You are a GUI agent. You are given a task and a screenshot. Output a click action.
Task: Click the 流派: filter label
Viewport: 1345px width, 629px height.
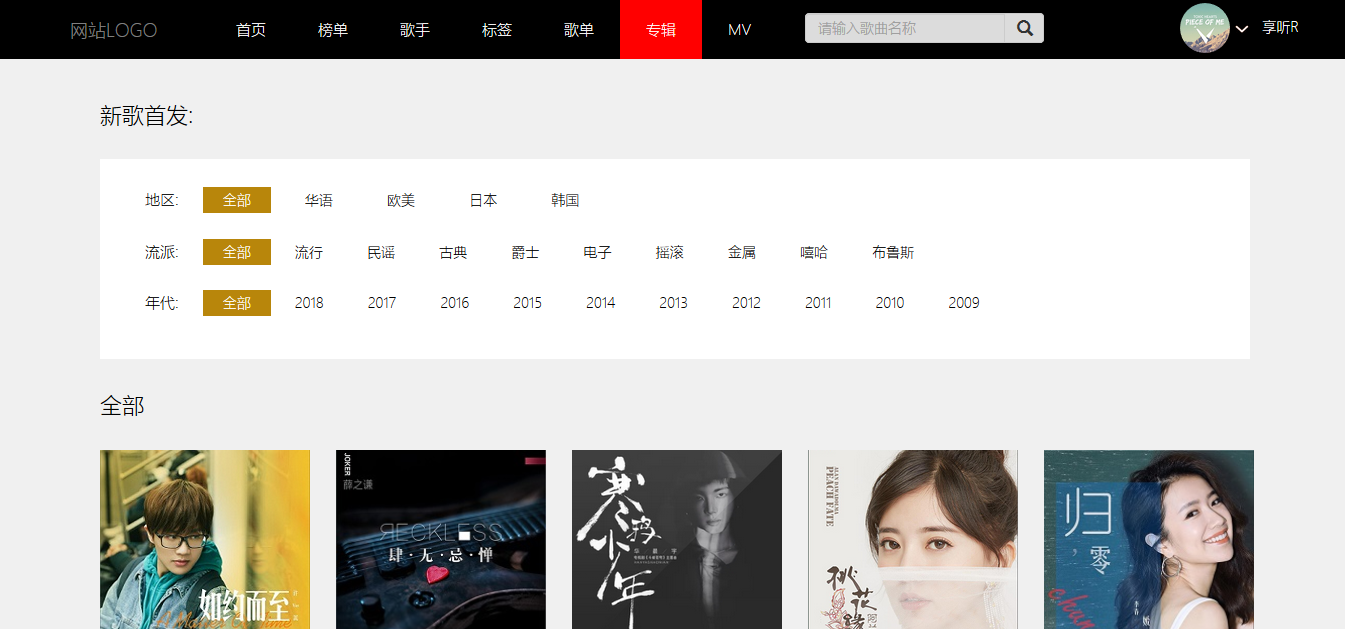point(161,252)
